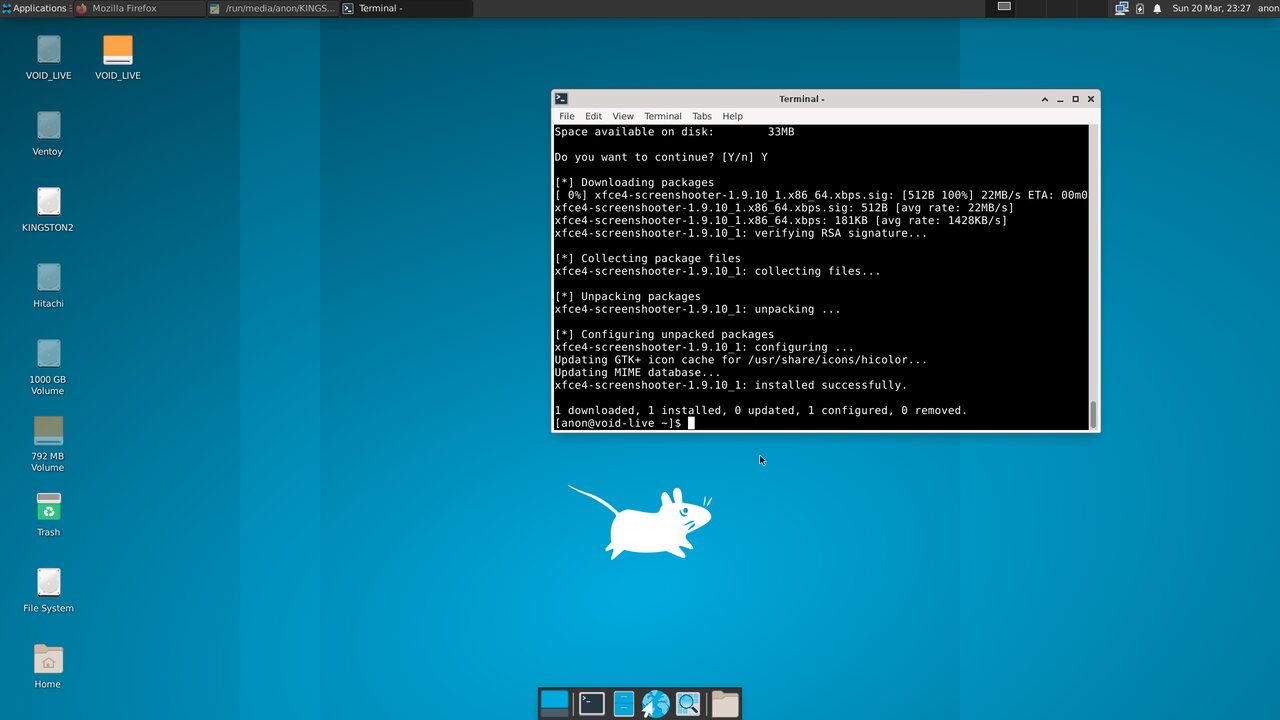Select the Hitachi drive desktop icon
1280x720 pixels.
(x=48, y=285)
